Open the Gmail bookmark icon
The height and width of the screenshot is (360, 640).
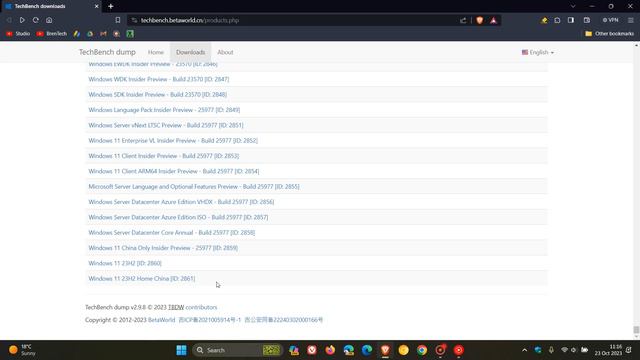[103, 33]
